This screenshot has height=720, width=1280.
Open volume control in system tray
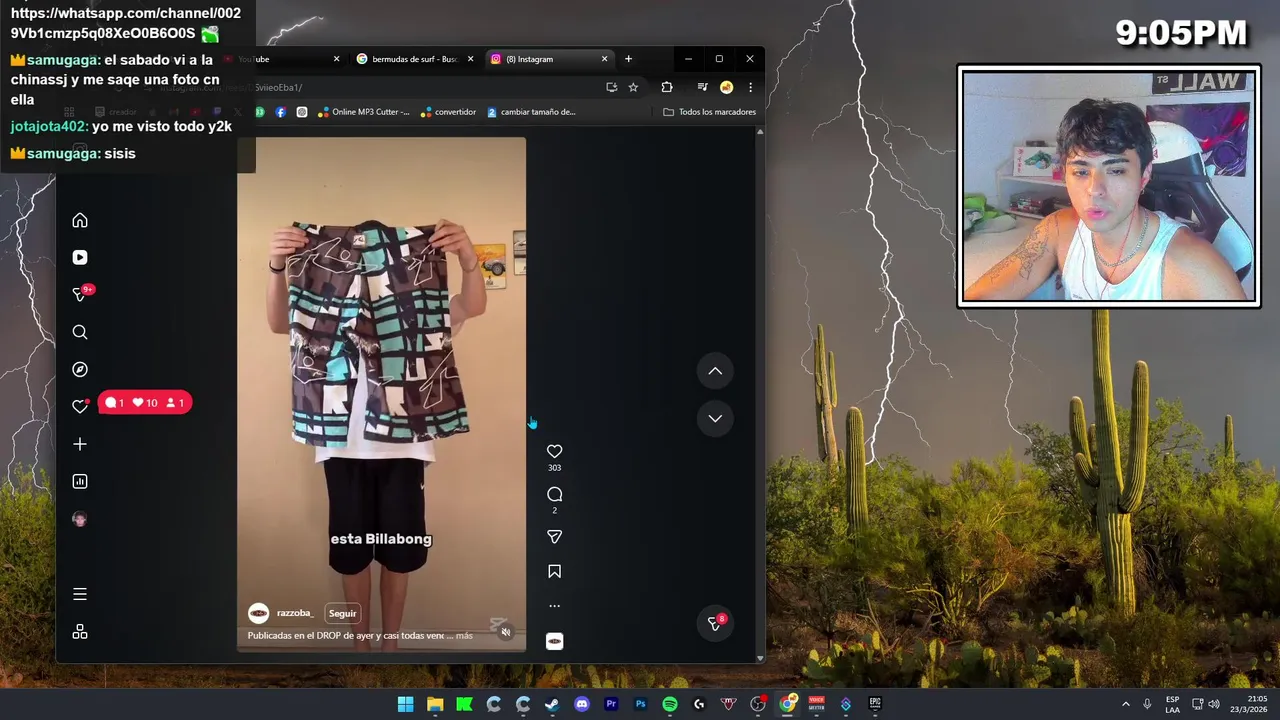[x=1216, y=704]
